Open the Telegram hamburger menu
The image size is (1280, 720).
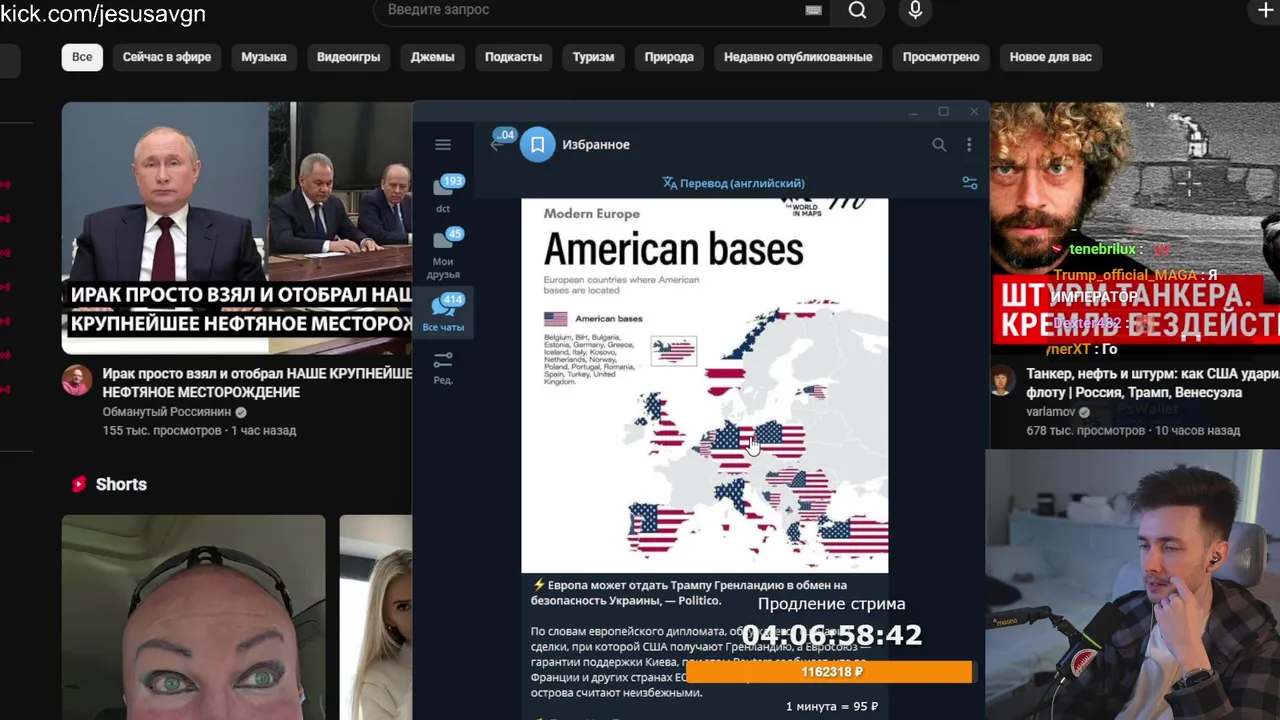click(443, 145)
